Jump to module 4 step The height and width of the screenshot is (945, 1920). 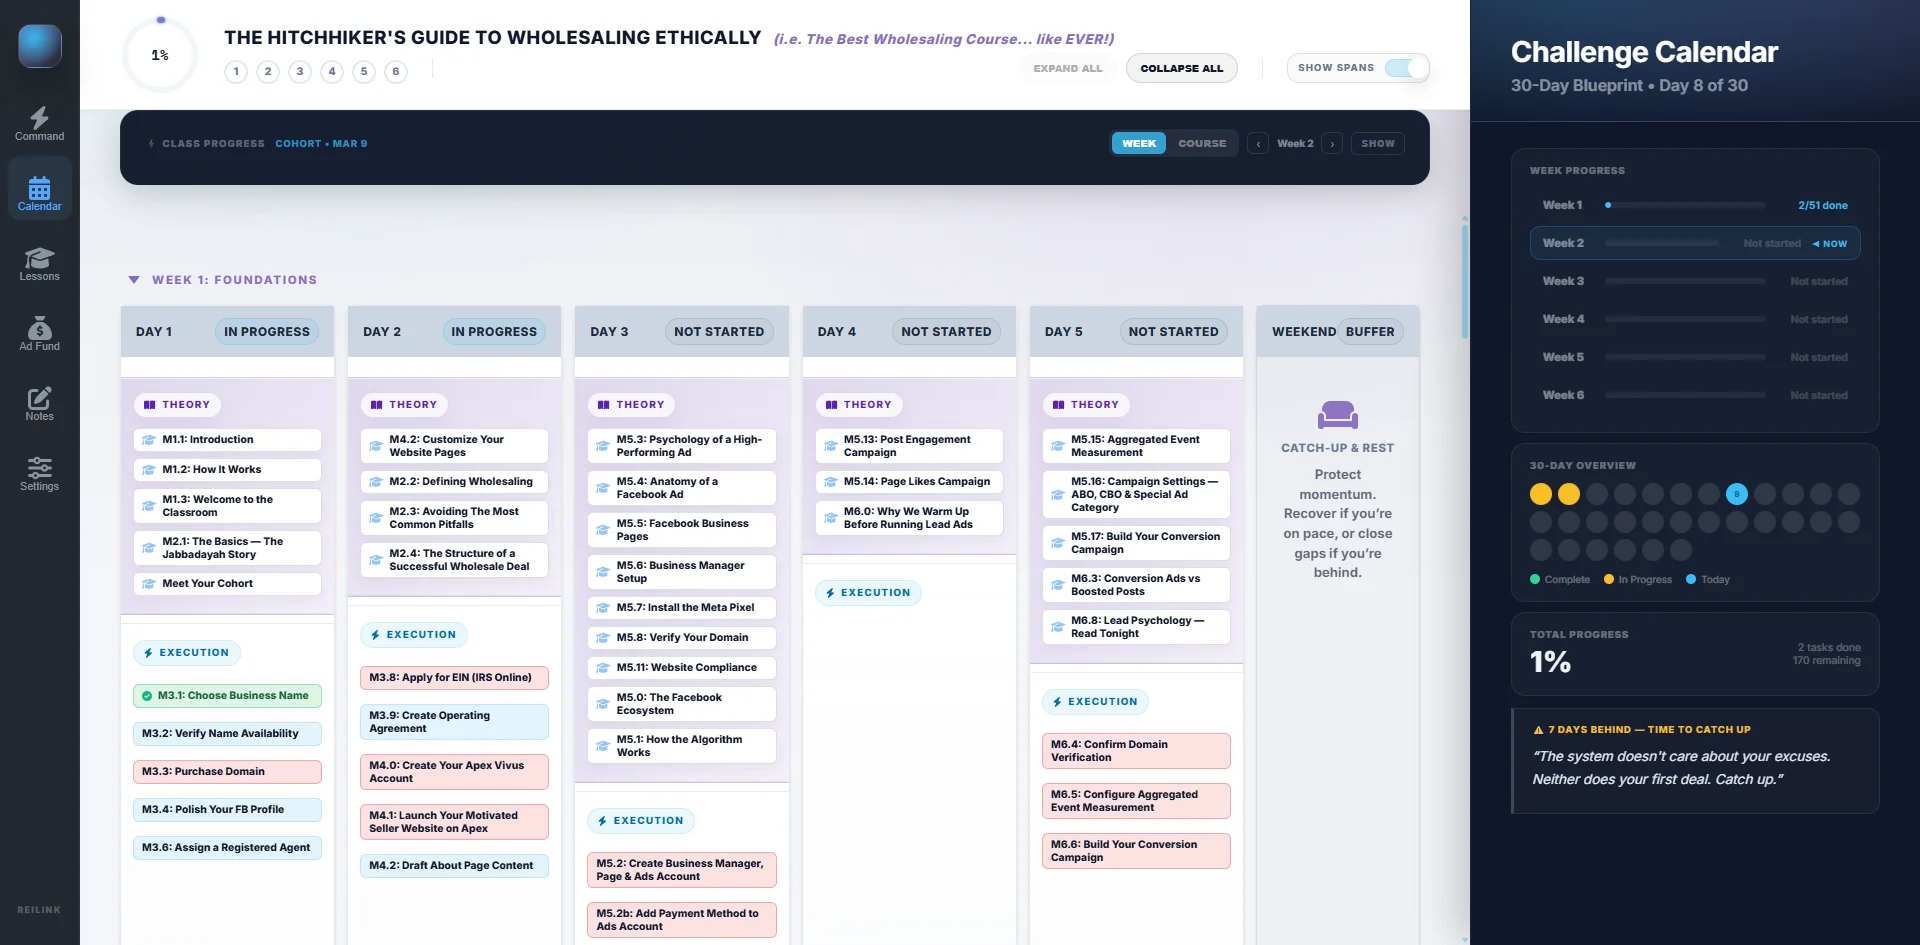(332, 71)
